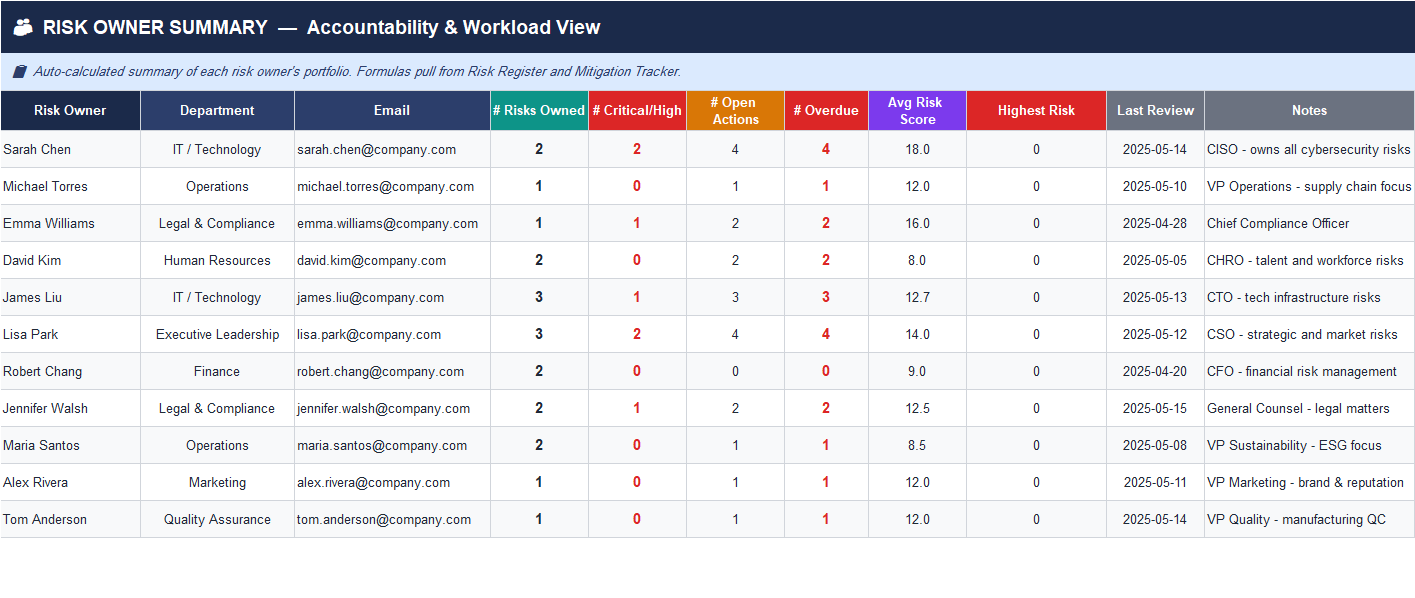Click the "# Risks Owned" column header

tap(538, 110)
